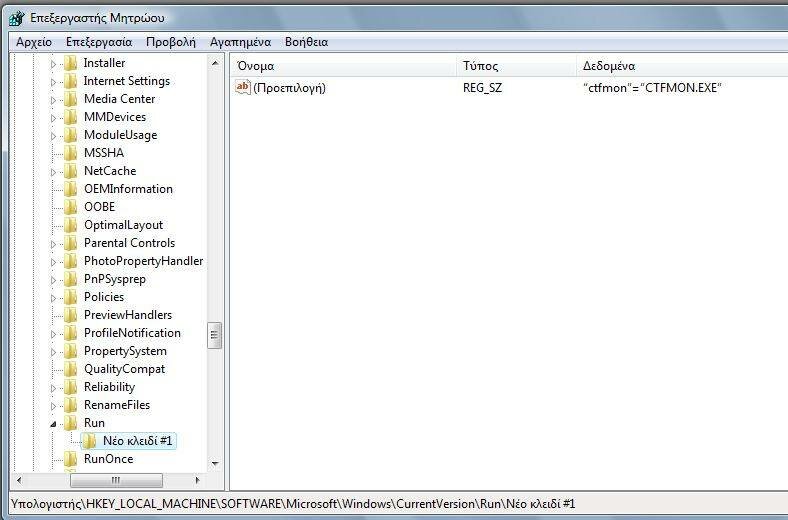Click the Parental Controls folder icon
Screen dimensions: 788x520
tap(70, 243)
